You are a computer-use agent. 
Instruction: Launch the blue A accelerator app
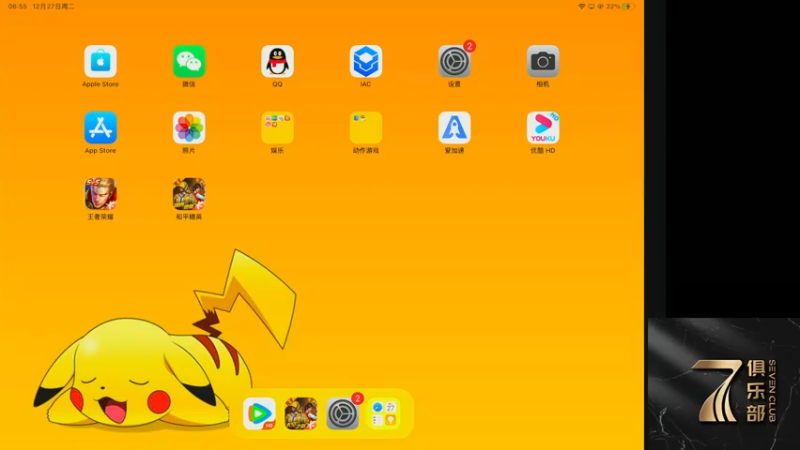[454, 128]
